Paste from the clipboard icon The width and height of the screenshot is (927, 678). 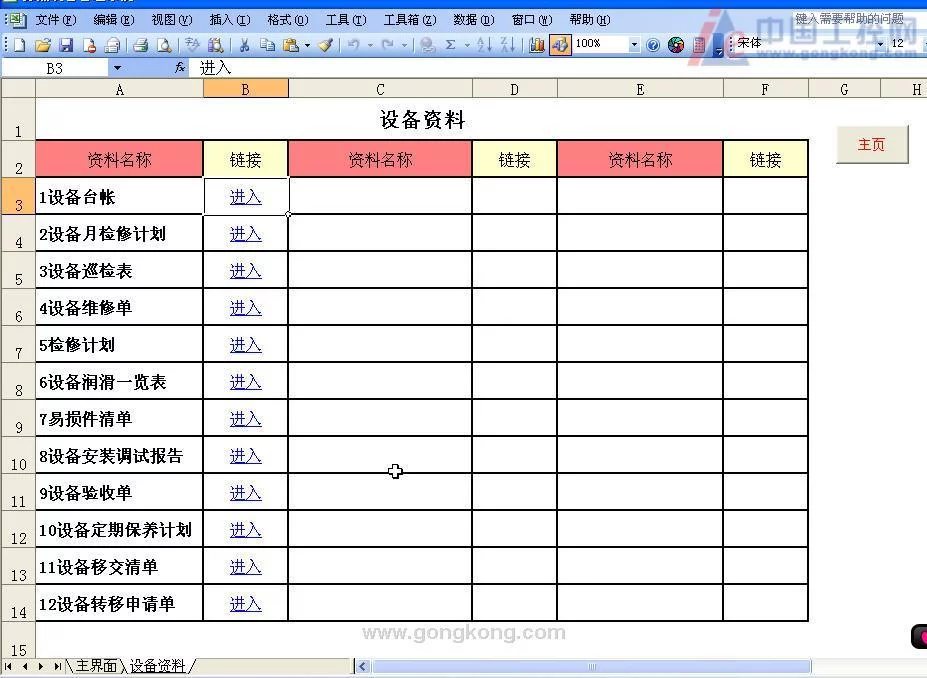tap(291, 44)
